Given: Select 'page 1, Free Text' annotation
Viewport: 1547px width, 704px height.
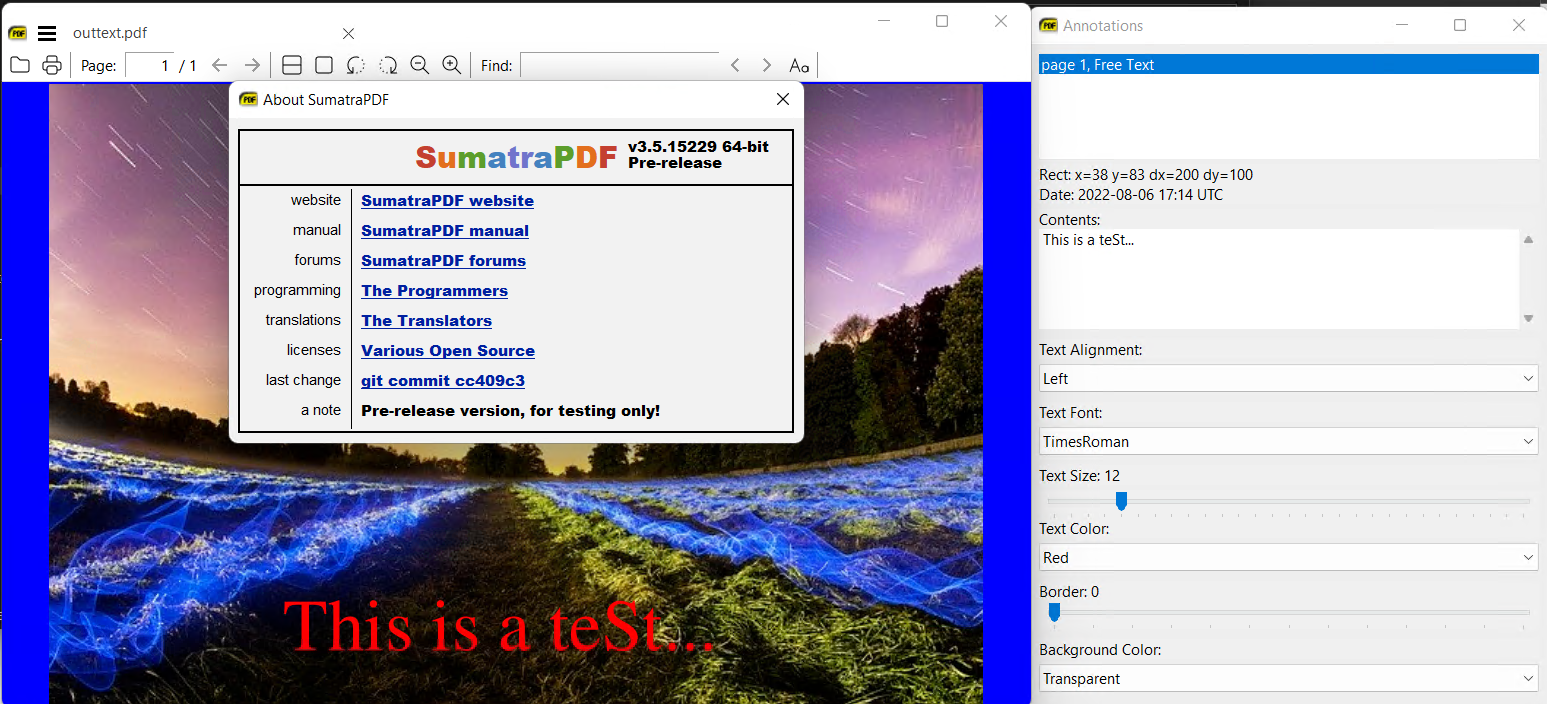Looking at the screenshot, I should (x=1288, y=64).
